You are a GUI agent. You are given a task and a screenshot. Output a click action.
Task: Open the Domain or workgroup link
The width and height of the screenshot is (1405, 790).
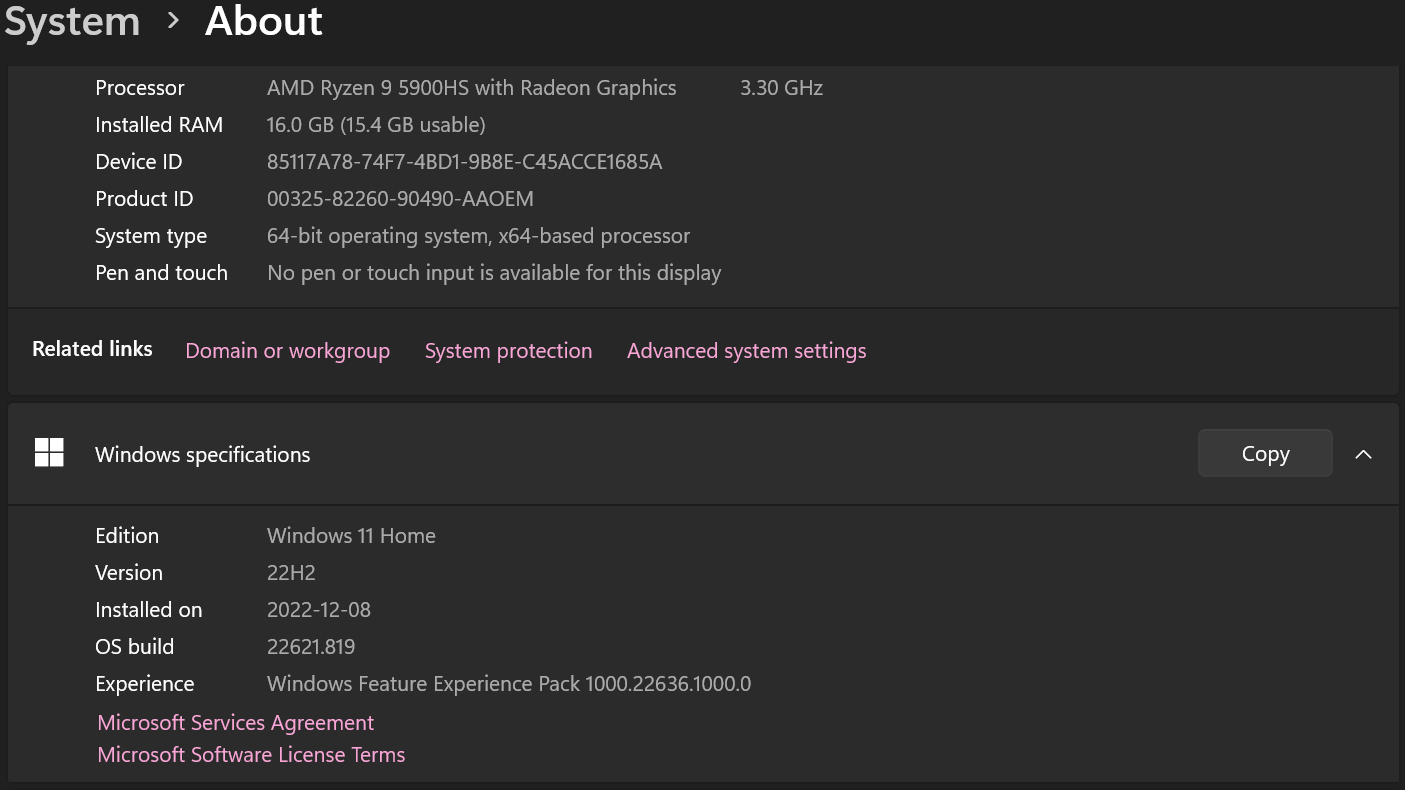tap(287, 351)
